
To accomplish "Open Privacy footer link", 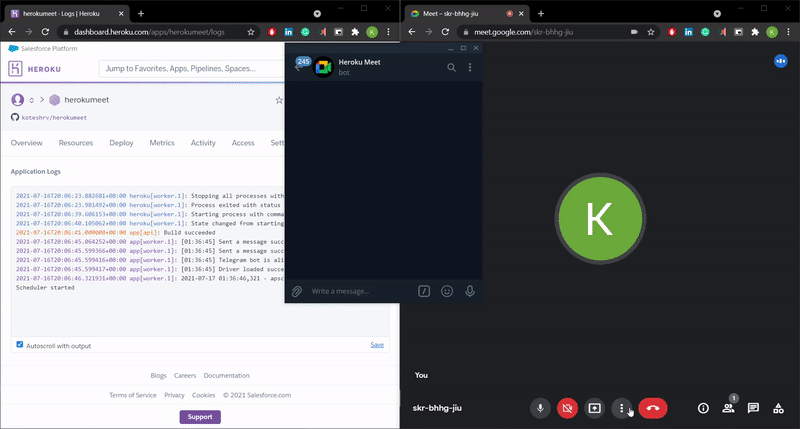I will click(x=174, y=395).
